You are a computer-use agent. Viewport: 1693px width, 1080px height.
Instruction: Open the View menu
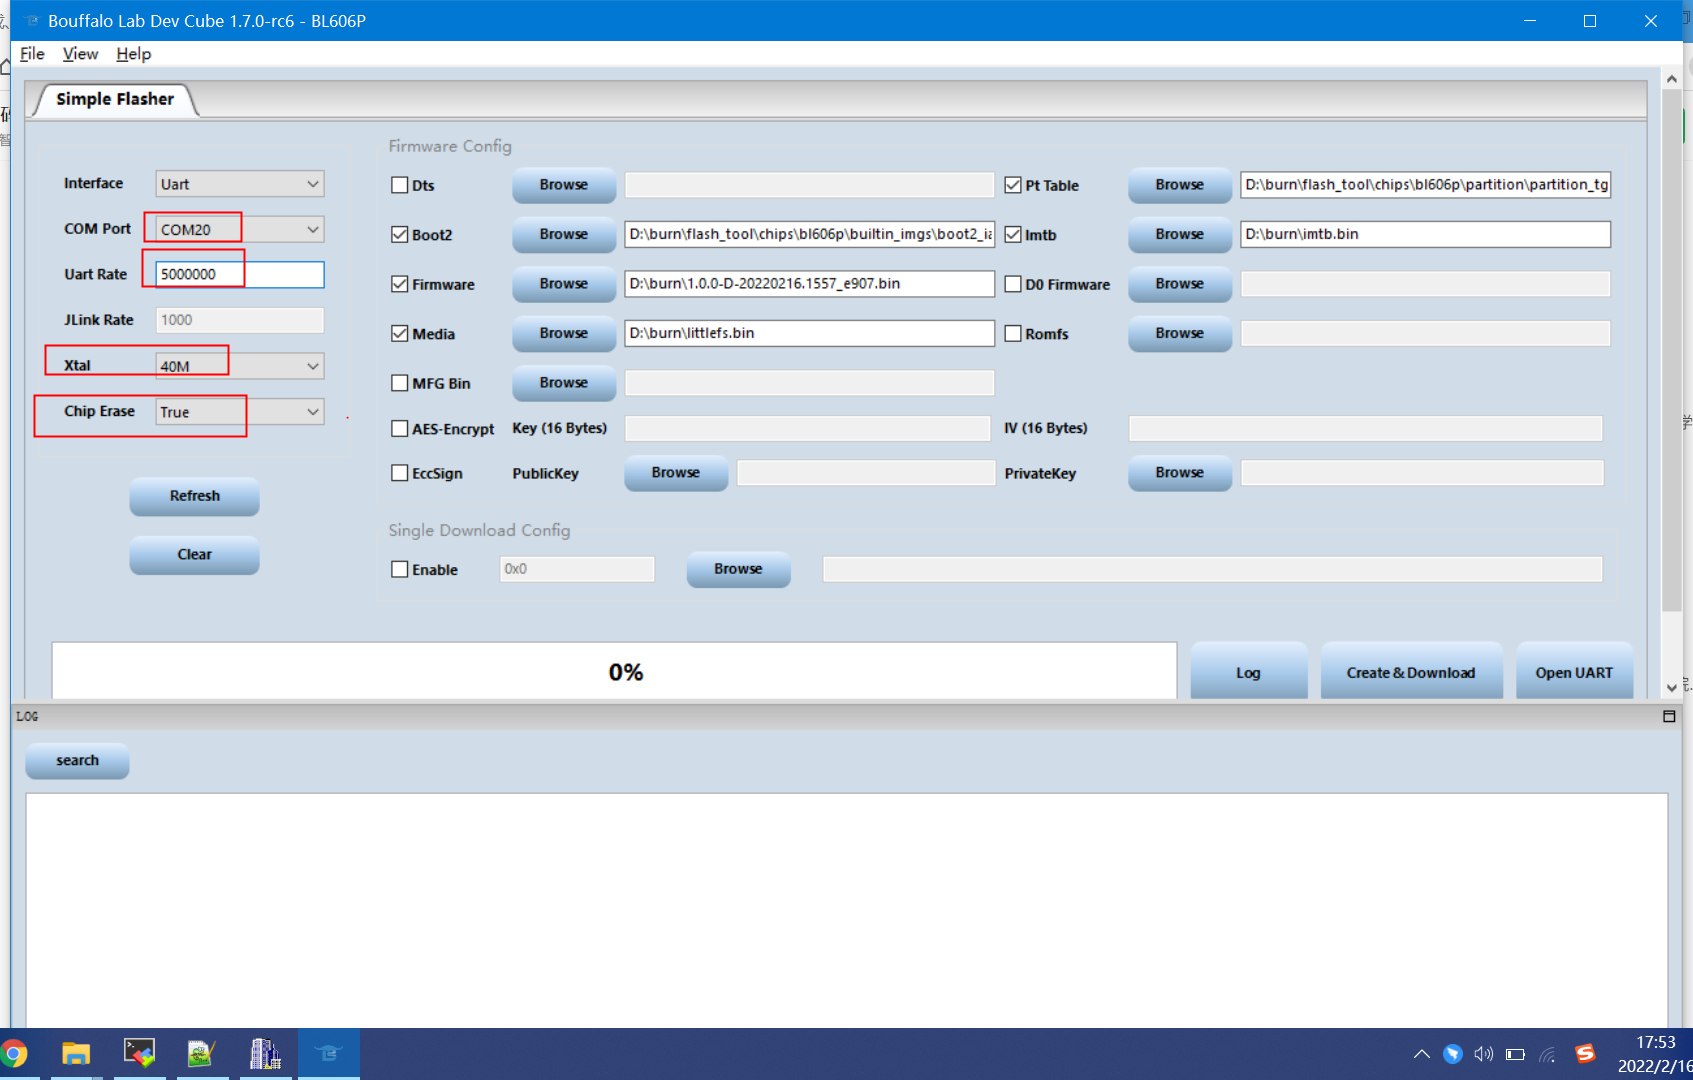[x=80, y=54]
